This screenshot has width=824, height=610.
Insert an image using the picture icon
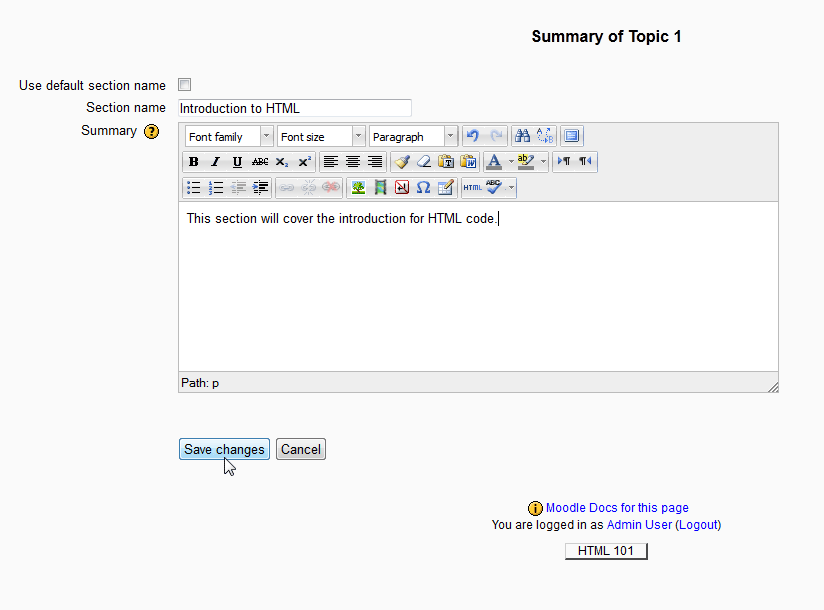(x=358, y=187)
